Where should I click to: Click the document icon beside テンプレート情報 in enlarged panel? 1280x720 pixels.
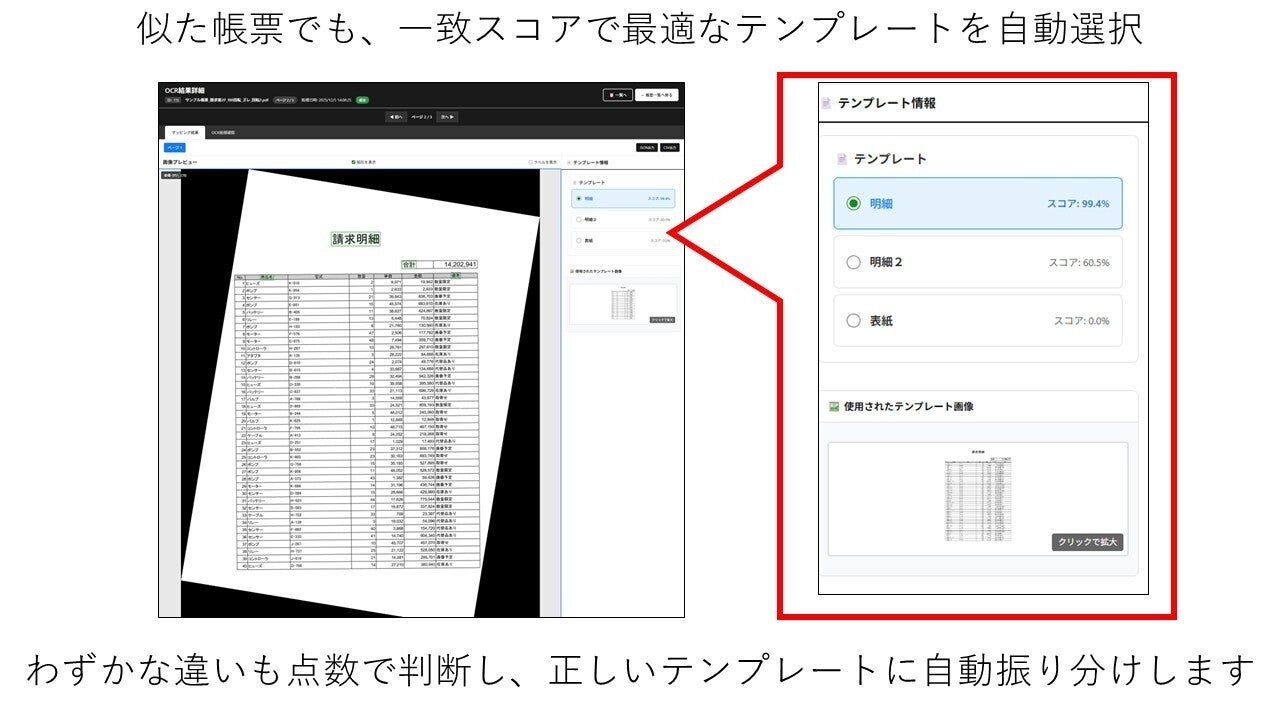point(826,103)
